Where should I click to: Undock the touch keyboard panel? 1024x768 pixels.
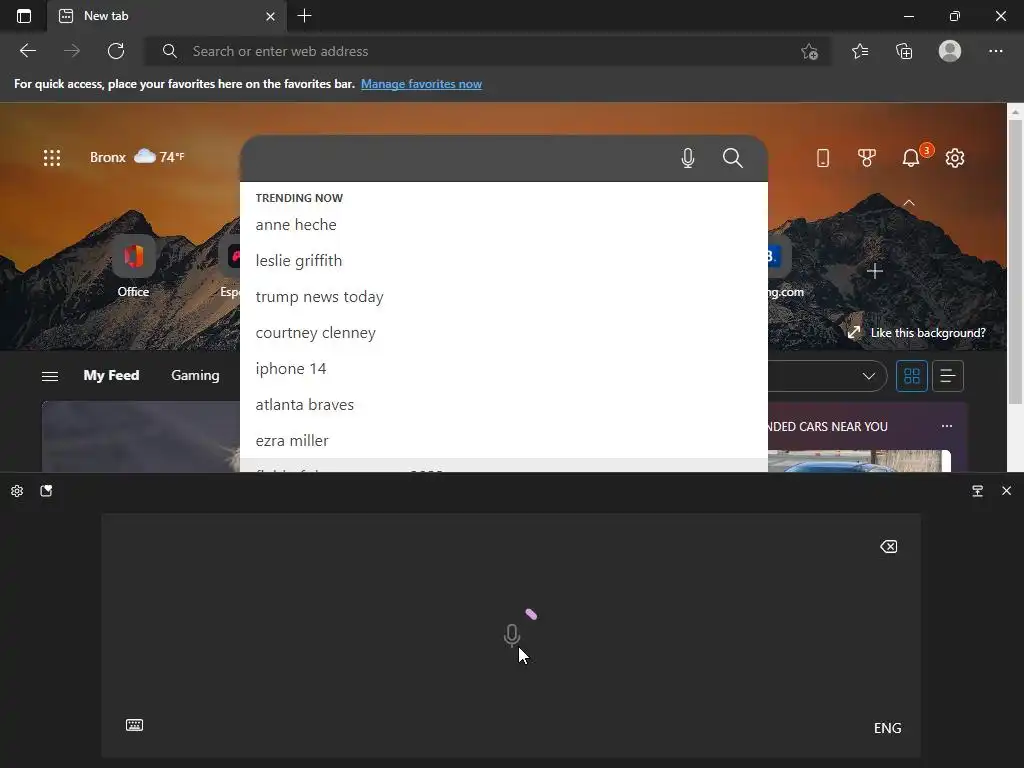(x=978, y=491)
